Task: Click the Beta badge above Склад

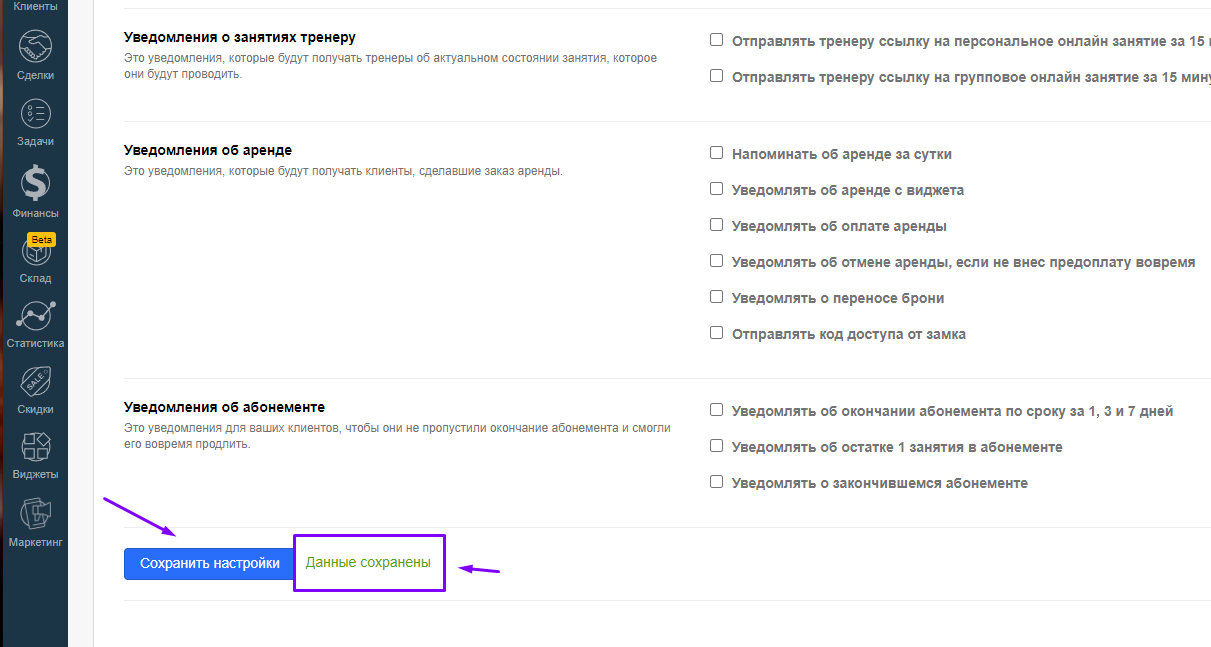Action: click(x=41, y=240)
